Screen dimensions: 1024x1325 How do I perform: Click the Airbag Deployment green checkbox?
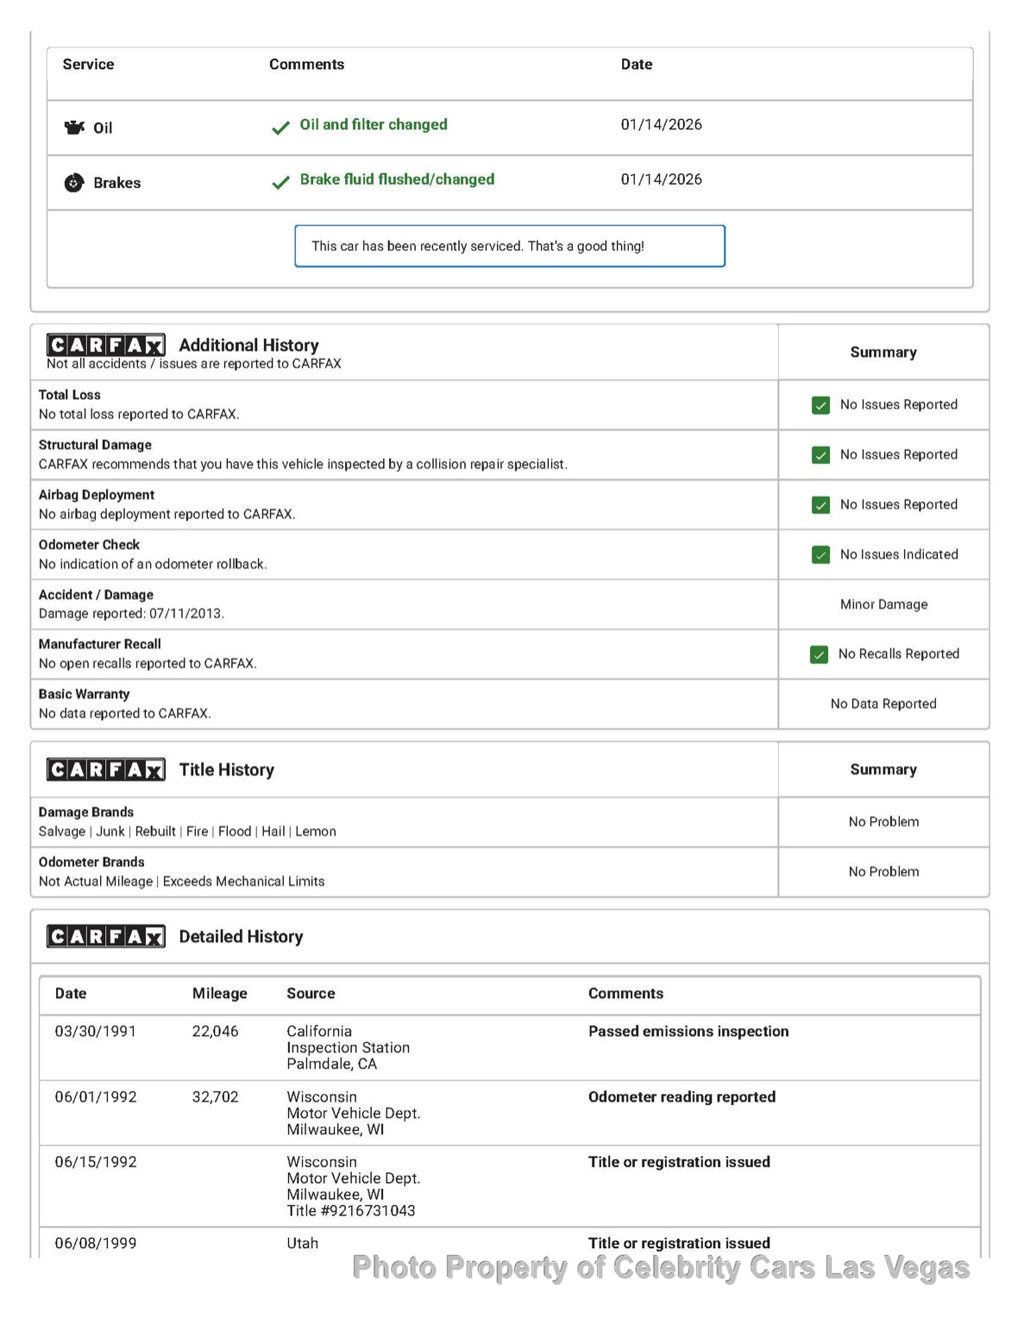pos(821,505)
